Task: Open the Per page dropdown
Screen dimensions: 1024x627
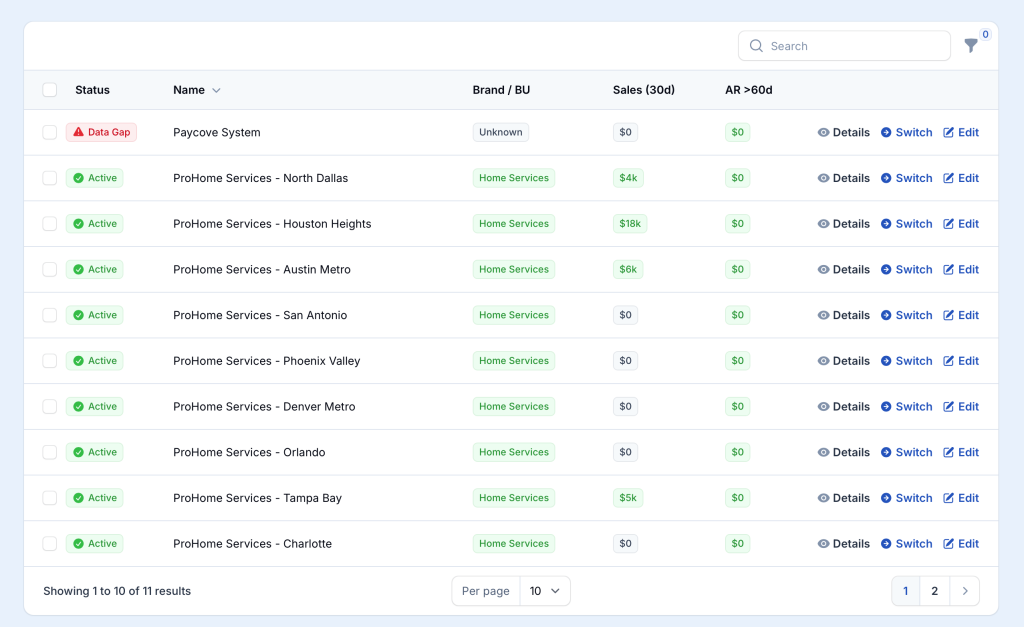Action: click(545, 591)
